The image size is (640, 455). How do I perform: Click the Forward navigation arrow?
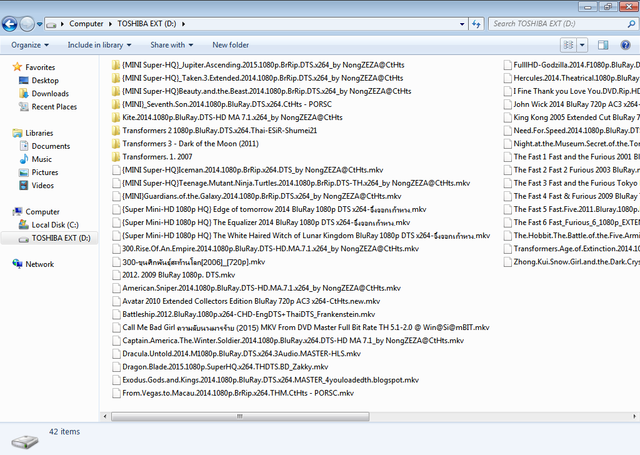click(27, 24)
